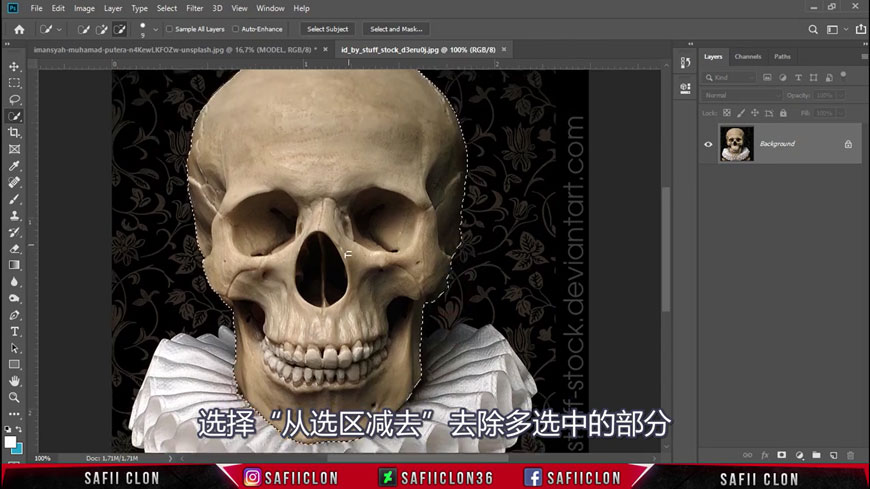Viewport: 870px width, 489px height.
Task: Open the History panel icon
Action: (686, 63)
